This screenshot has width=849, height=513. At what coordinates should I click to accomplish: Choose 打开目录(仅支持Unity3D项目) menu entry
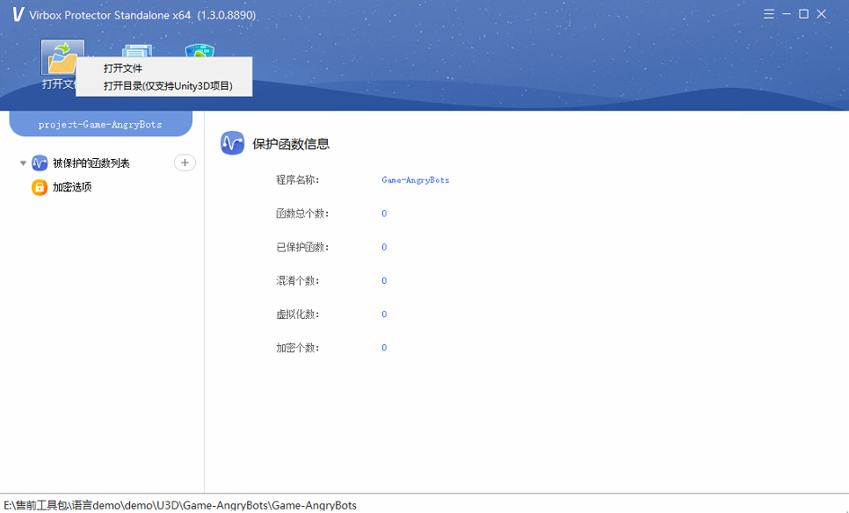click(x=168, y=86)
